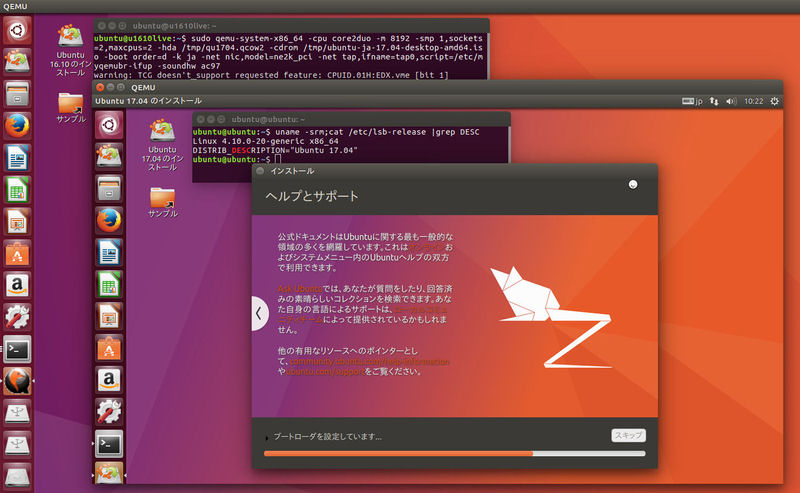Open Files manager in the host launcher

click(17, 93)
